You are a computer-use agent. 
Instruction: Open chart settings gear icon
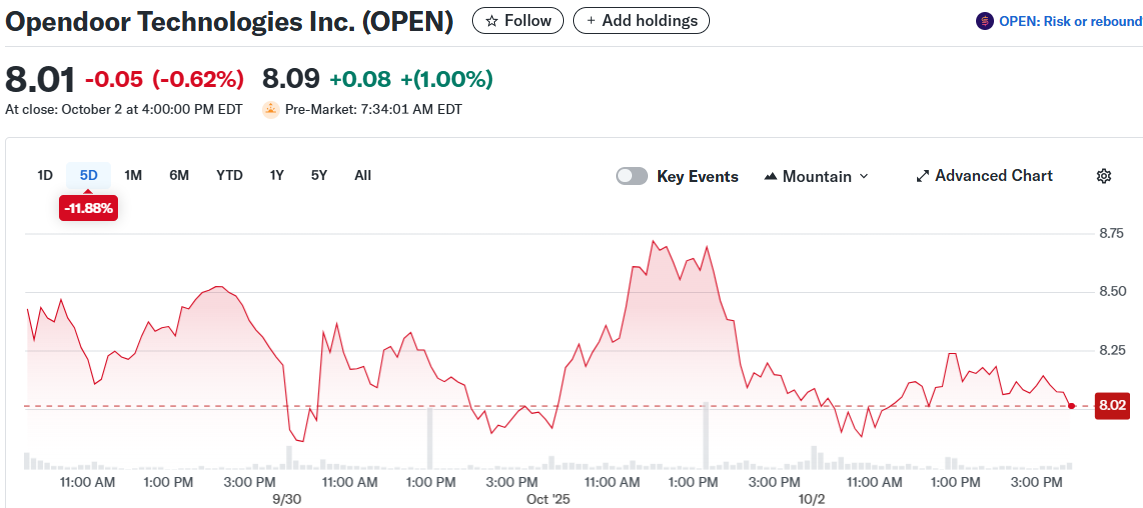pyautogui.click(x=1104, y=176)
